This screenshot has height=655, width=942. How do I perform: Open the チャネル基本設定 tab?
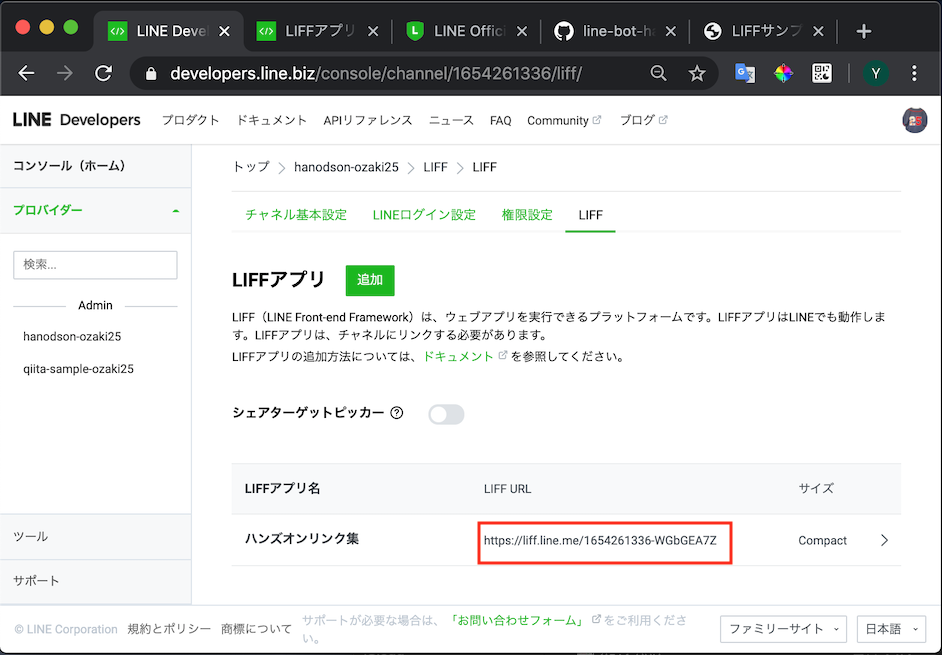[296, 215]
